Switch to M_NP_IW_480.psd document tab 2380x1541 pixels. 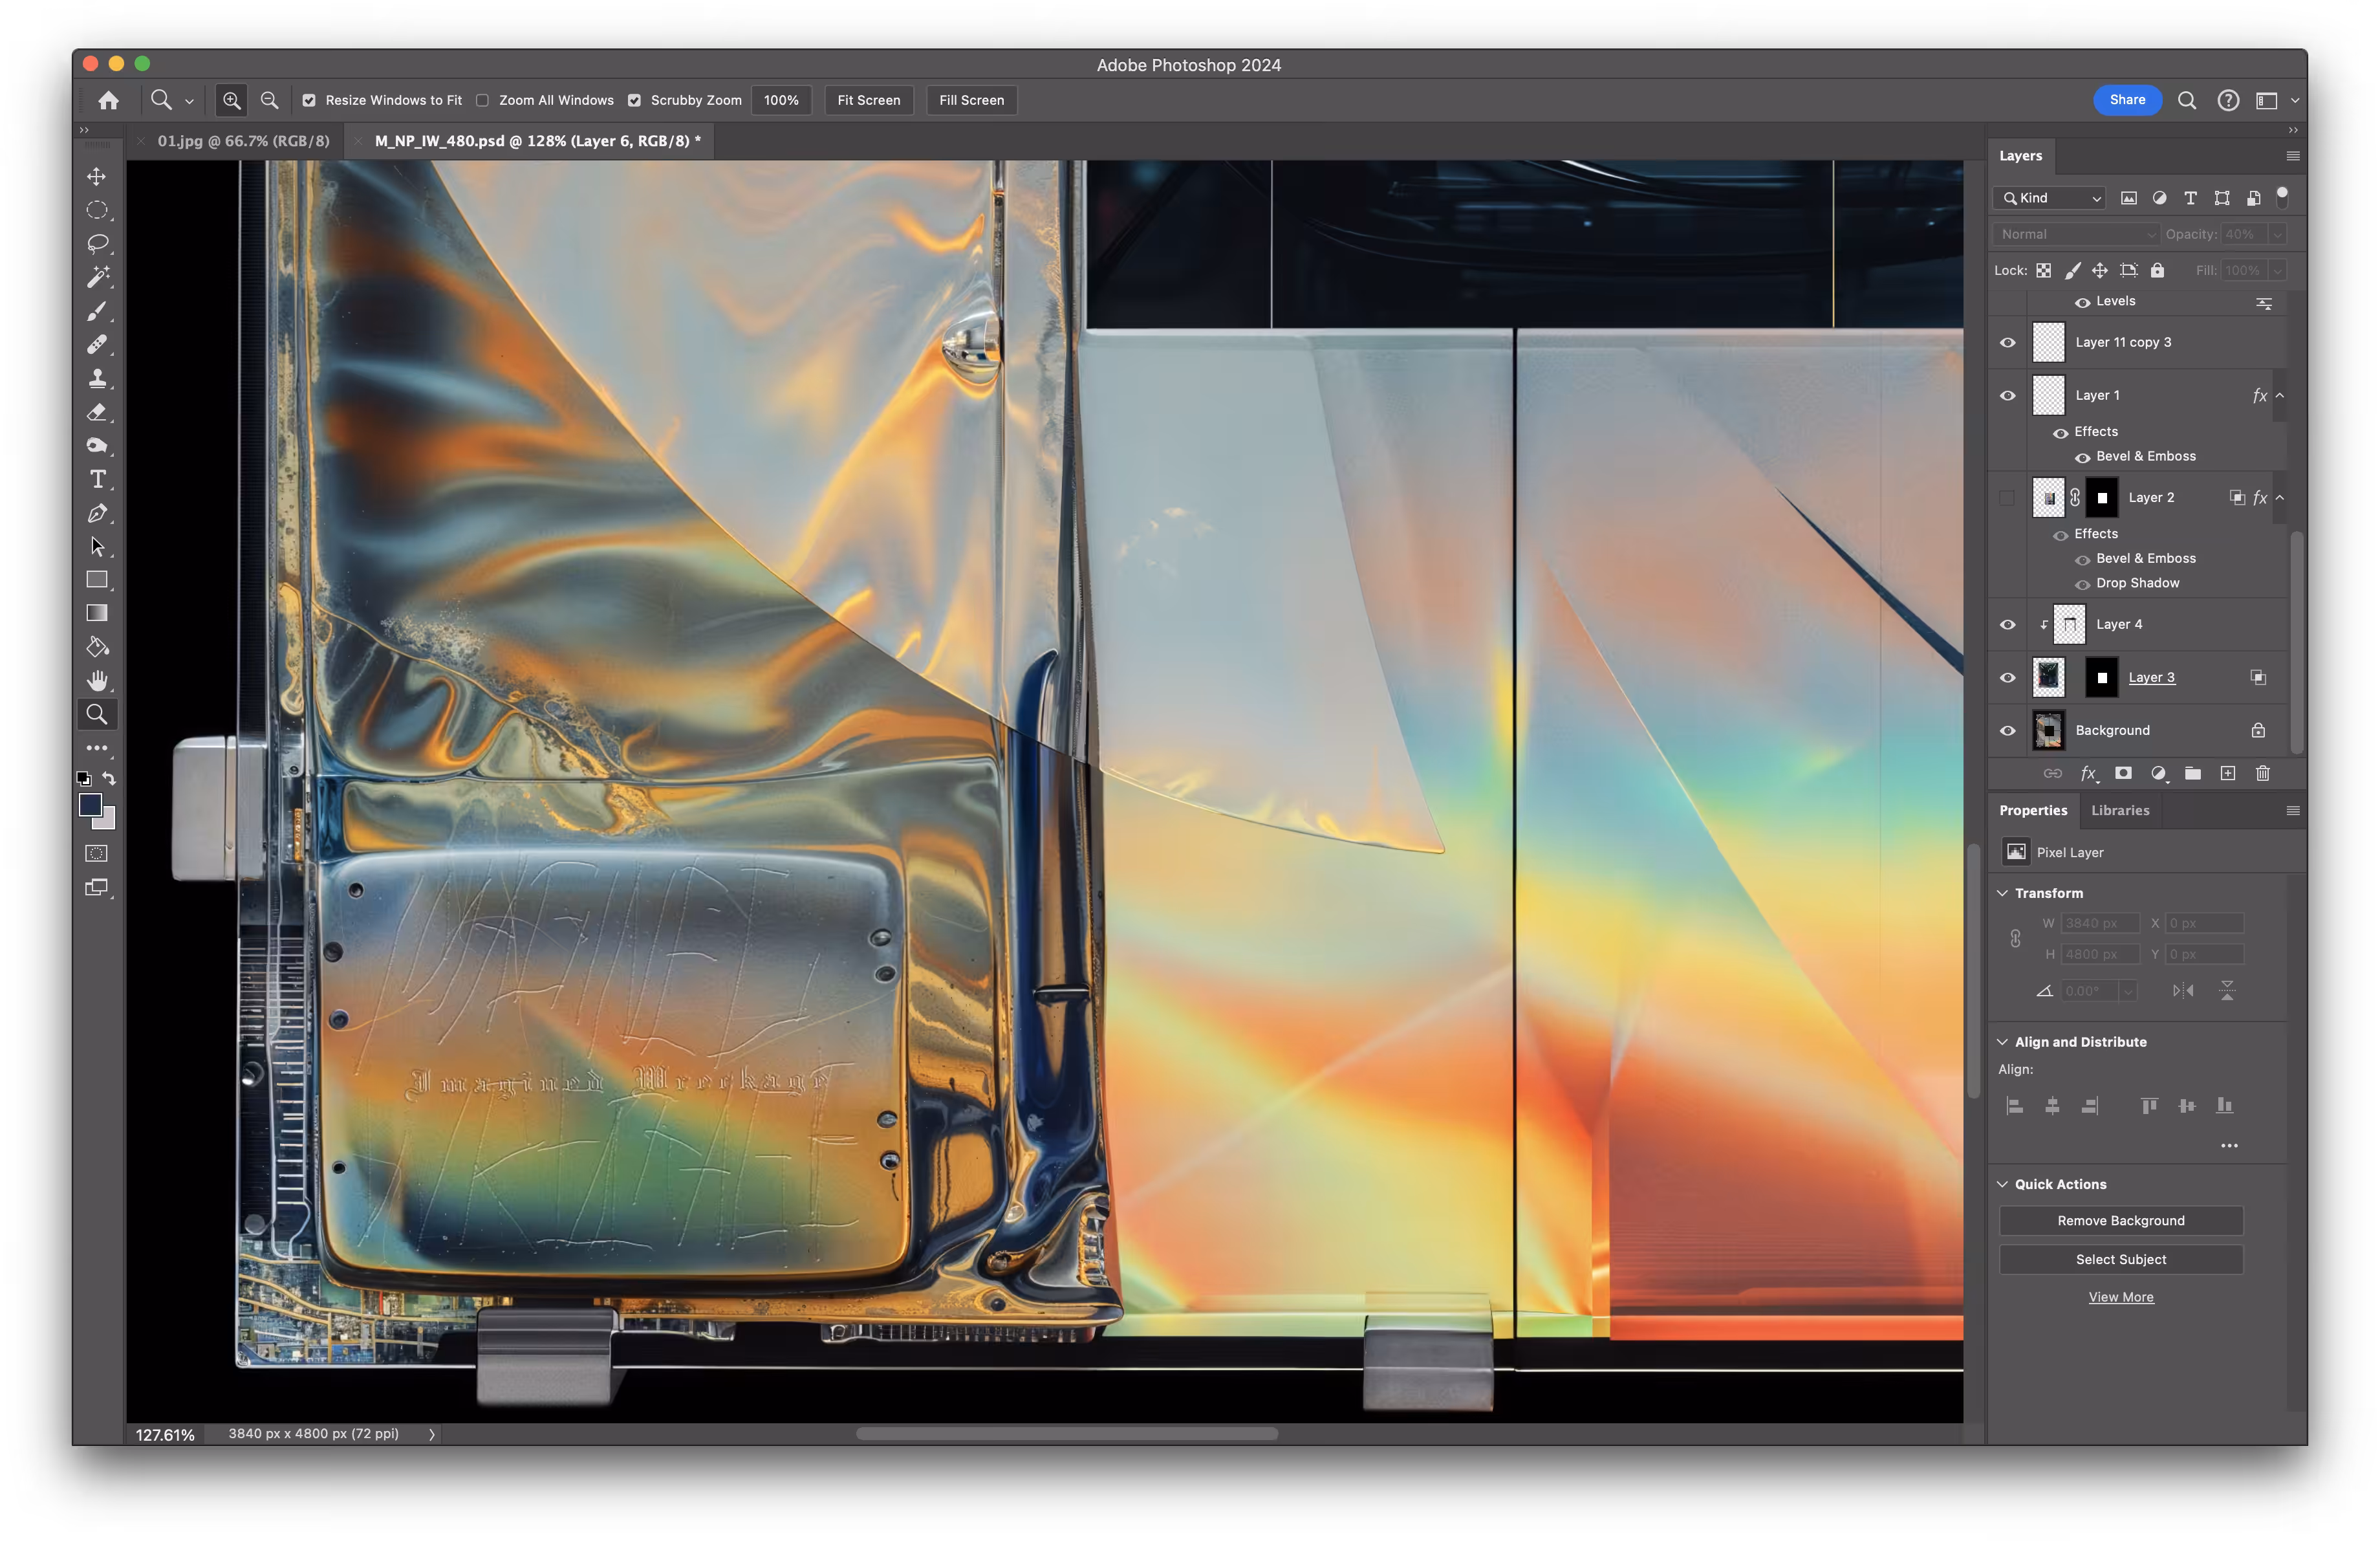537,141
